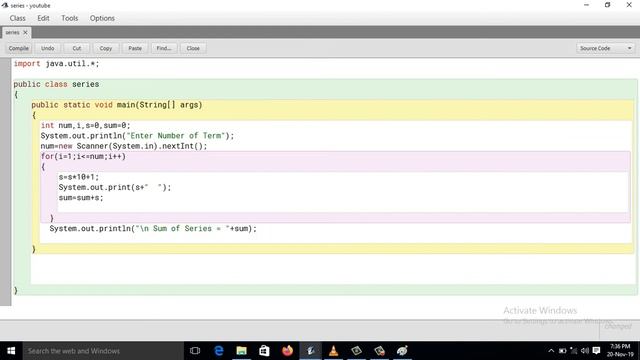Image resolution: width=640 pixels, height=360 pixels.
Task: Click the network tray icon
Action: coord(573,351)
